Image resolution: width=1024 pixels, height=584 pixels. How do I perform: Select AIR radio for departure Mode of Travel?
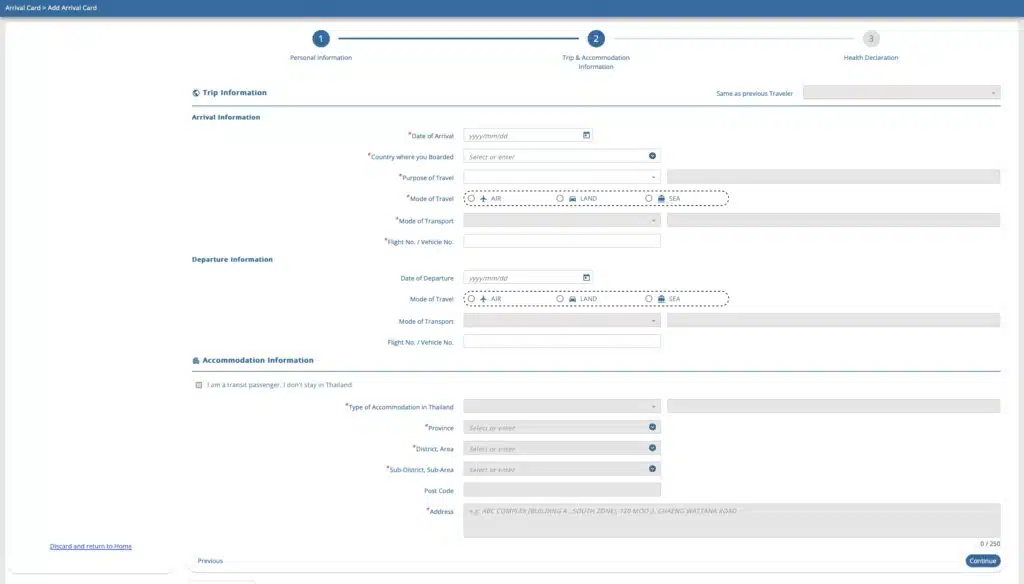(471, 299)
